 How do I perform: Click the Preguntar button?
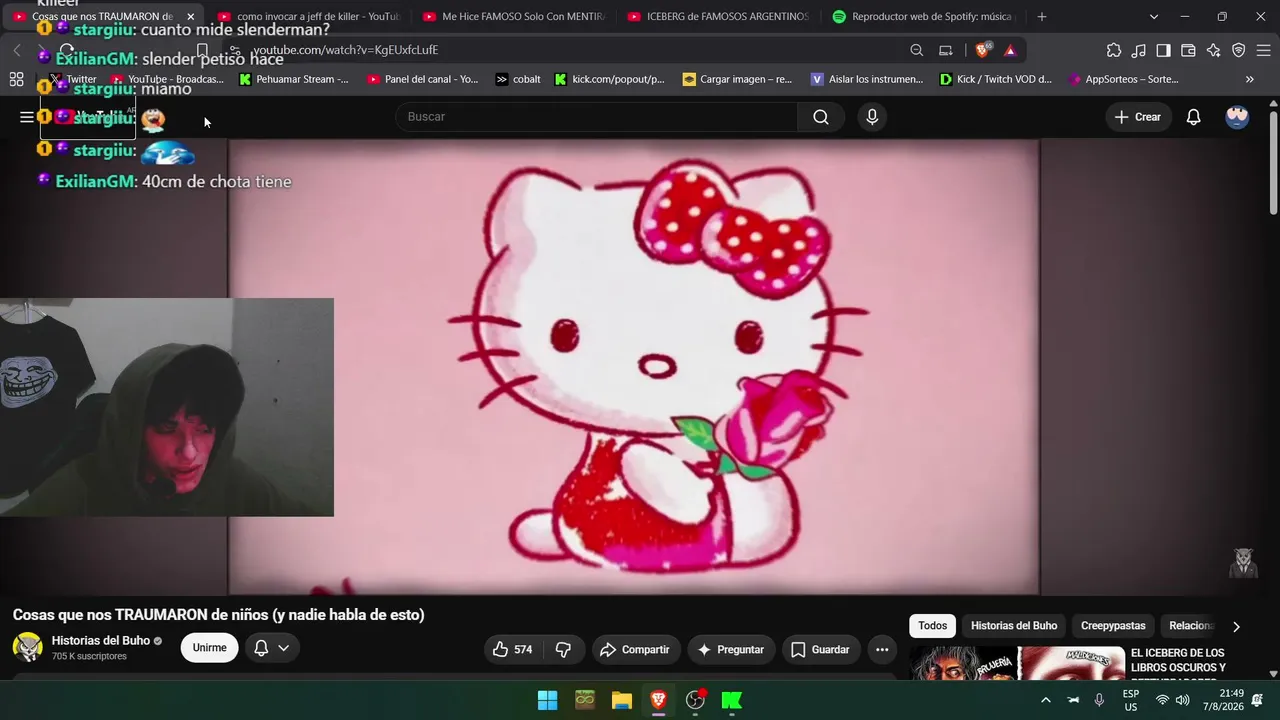click(731, 650)
